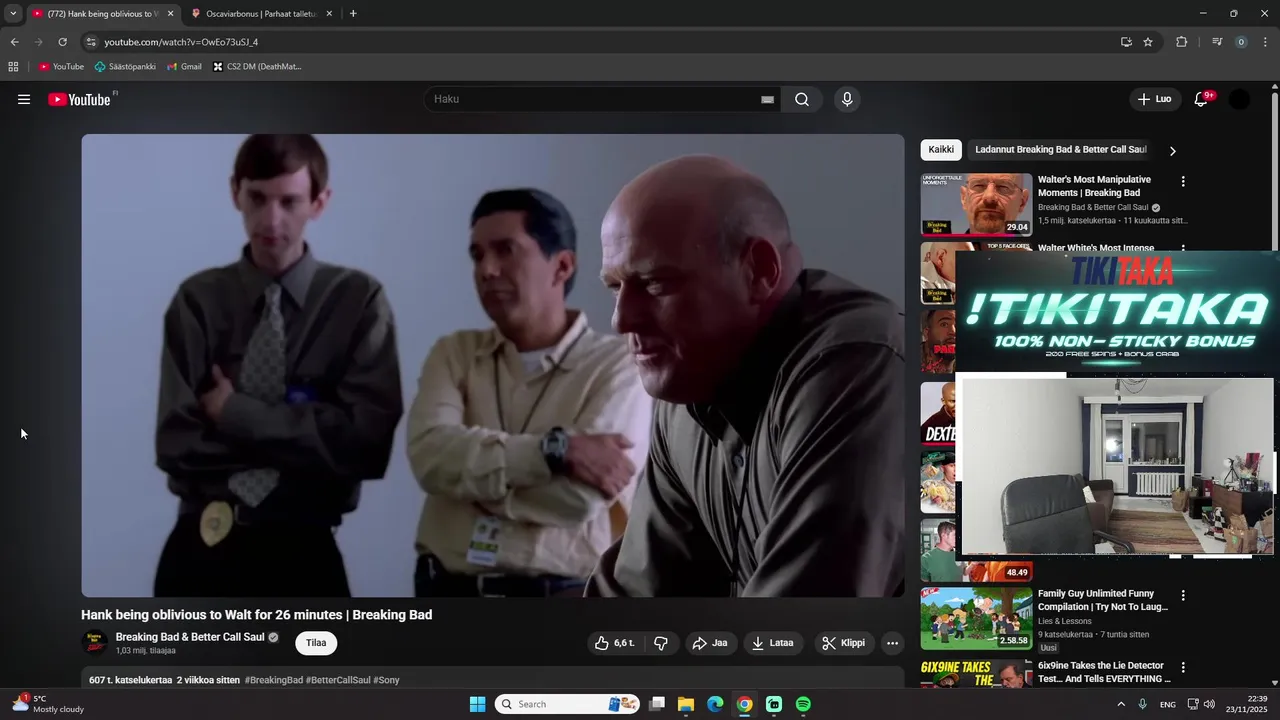Open the YouTube bookmark
The height and width of the screenshot is (720, 1280).
point(61,67)
